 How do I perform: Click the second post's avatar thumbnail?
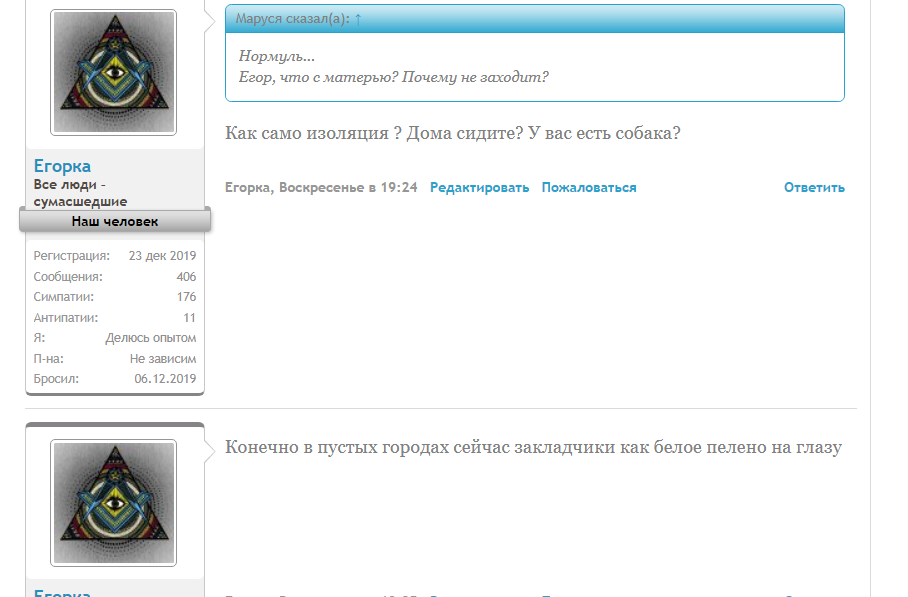click(x=114, y=502)
